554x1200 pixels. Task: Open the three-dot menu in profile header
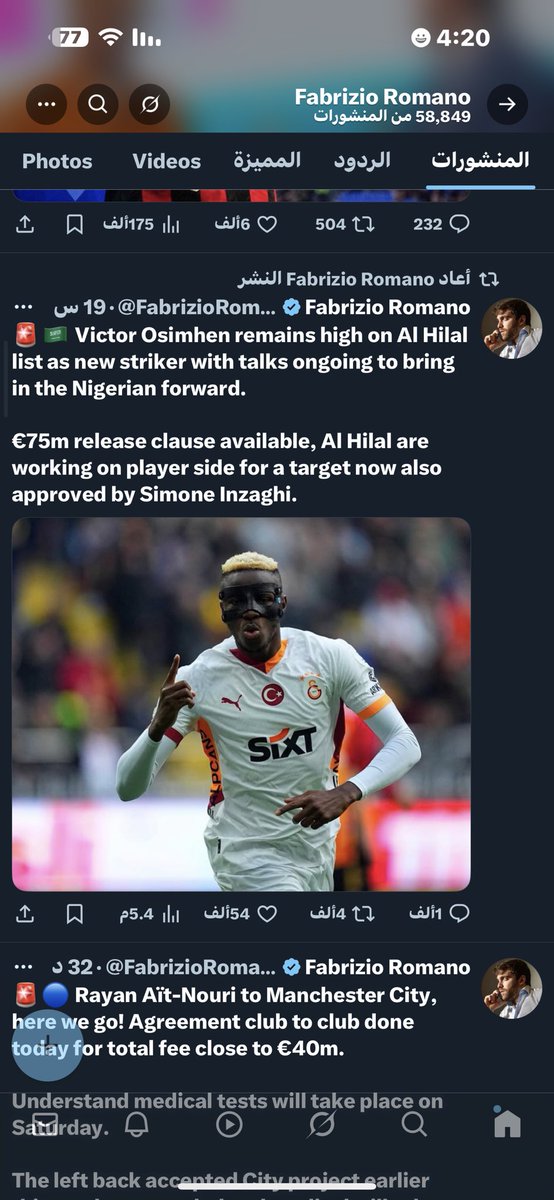46,104
